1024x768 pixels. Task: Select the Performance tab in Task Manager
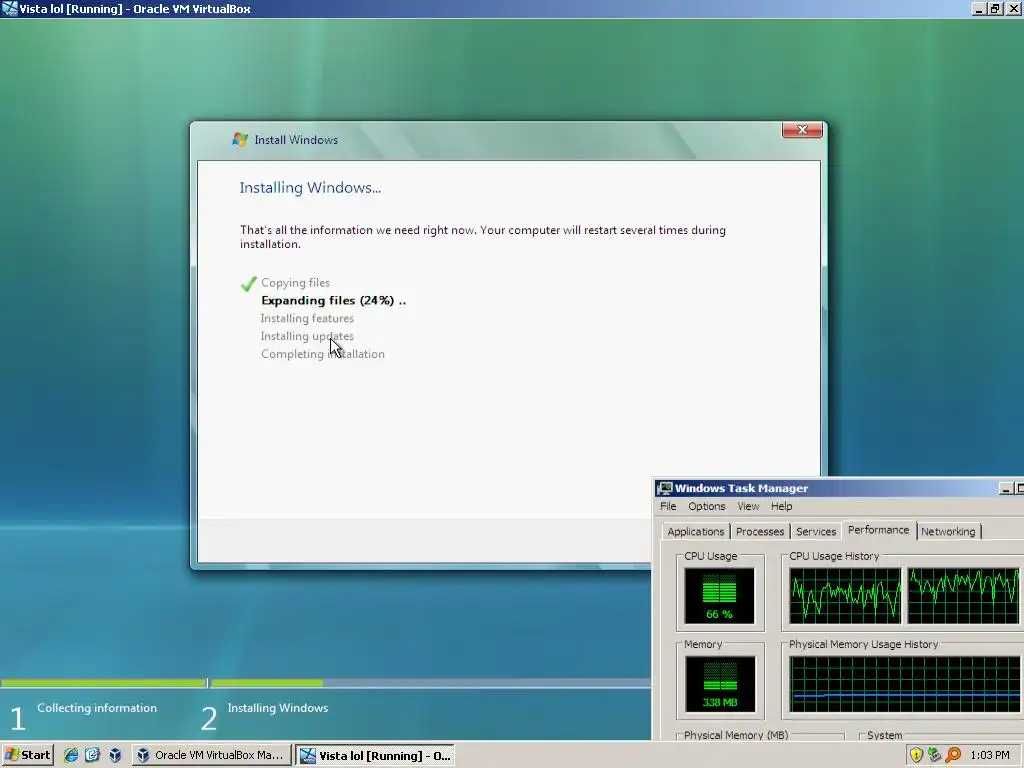(878, 530)
